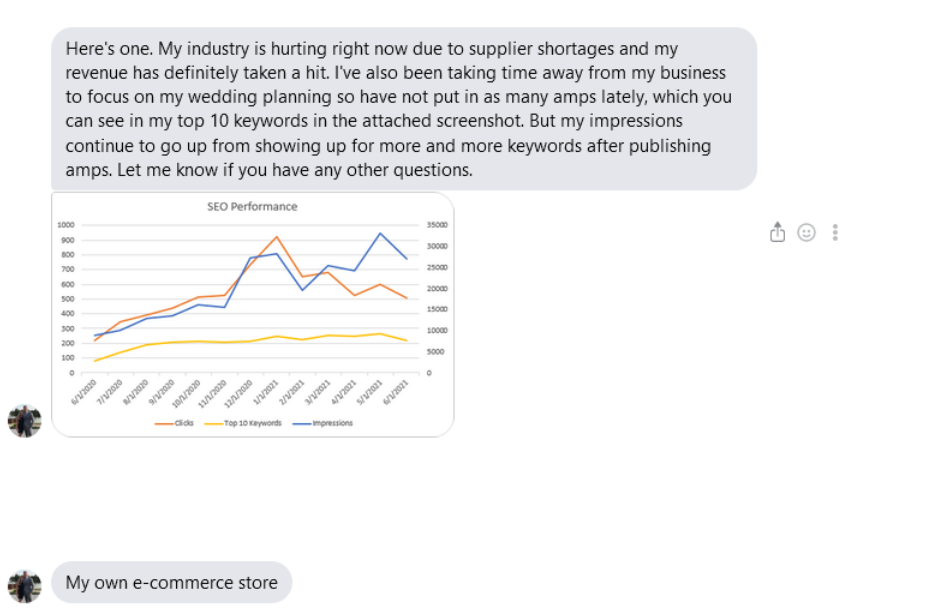Open the three-dot more options menu
929x615 pixels.
tap(835, 232)
